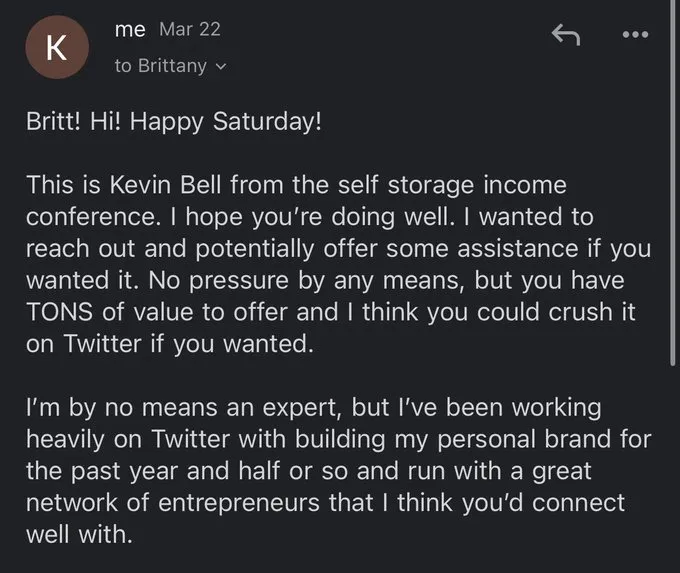Click "self storage income" phrase
Image resolution: width=680 pixels, height=573 pixels.
452,185
